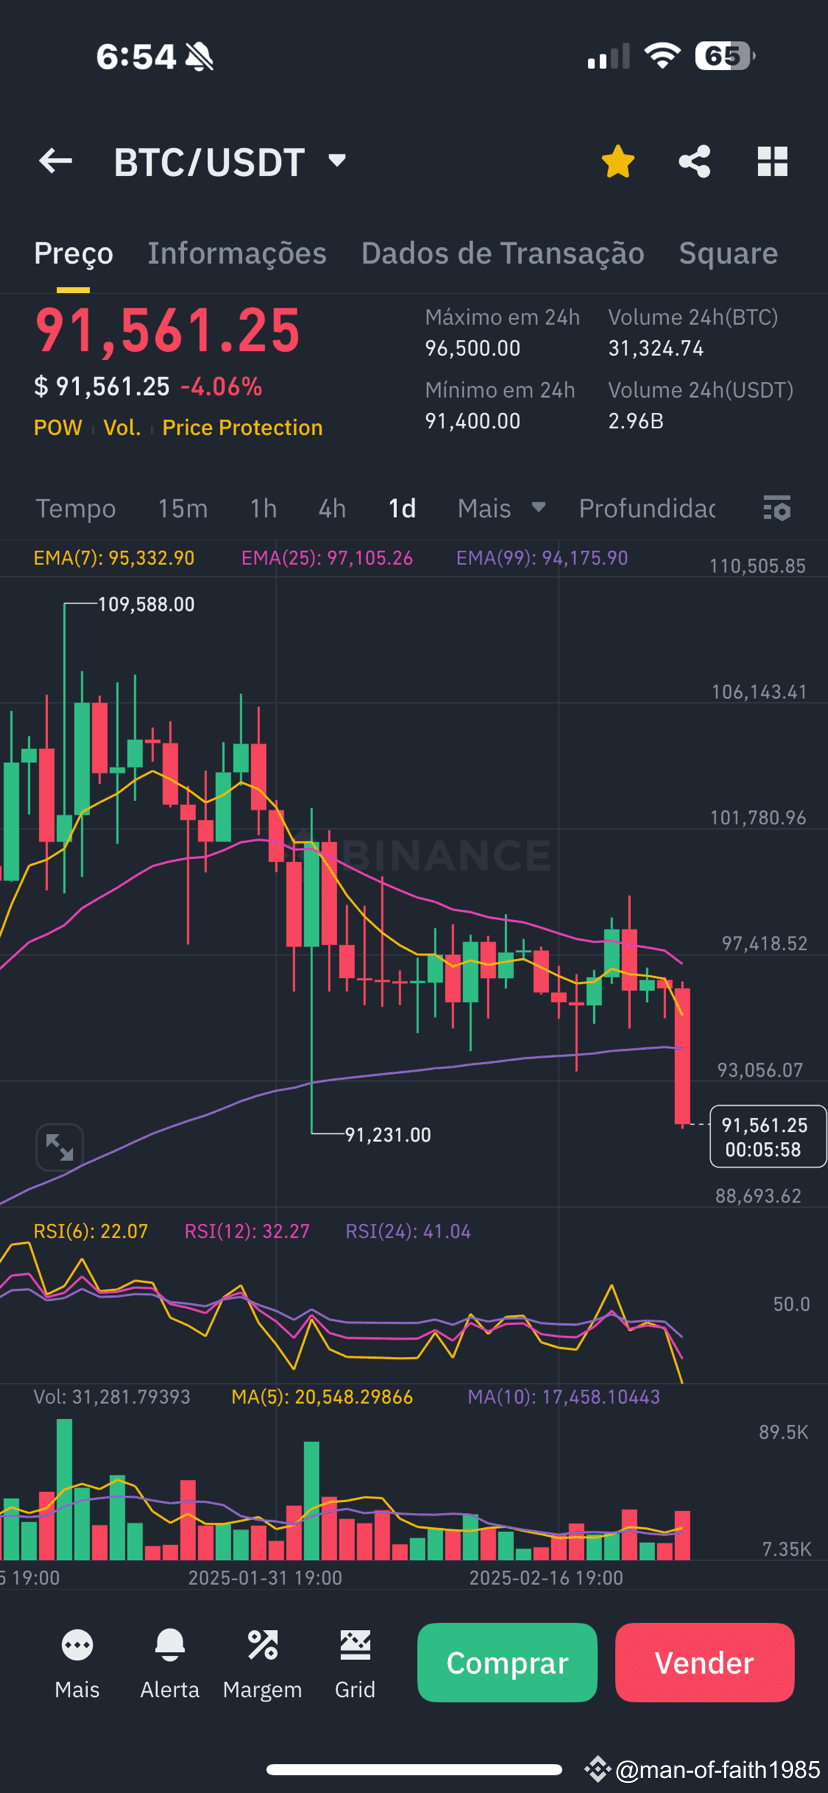The image size is (828, 1793).
Task: Open the Alerta bell icon
Action: [170, 1664]
